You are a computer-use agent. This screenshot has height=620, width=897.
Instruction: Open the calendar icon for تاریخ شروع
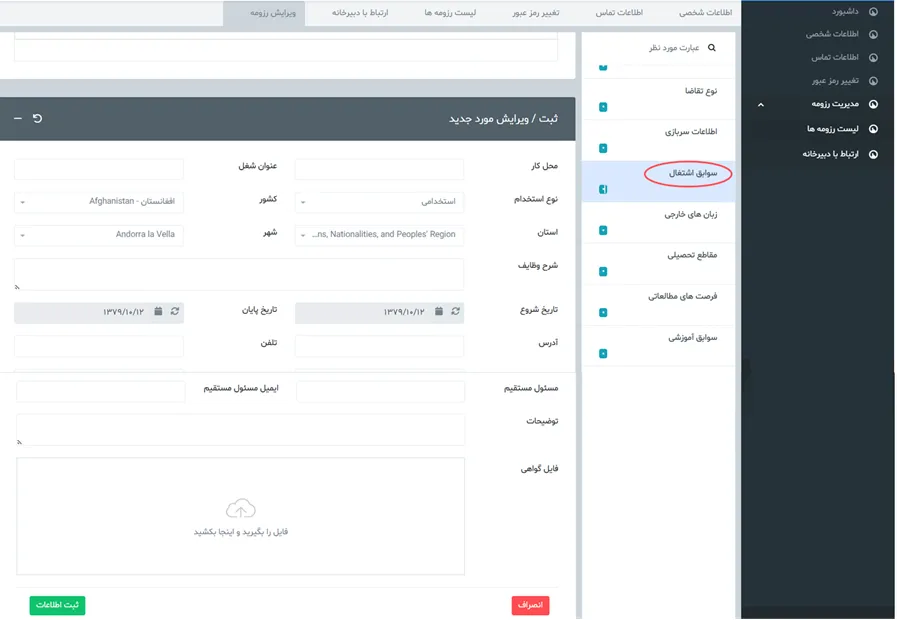438,312
